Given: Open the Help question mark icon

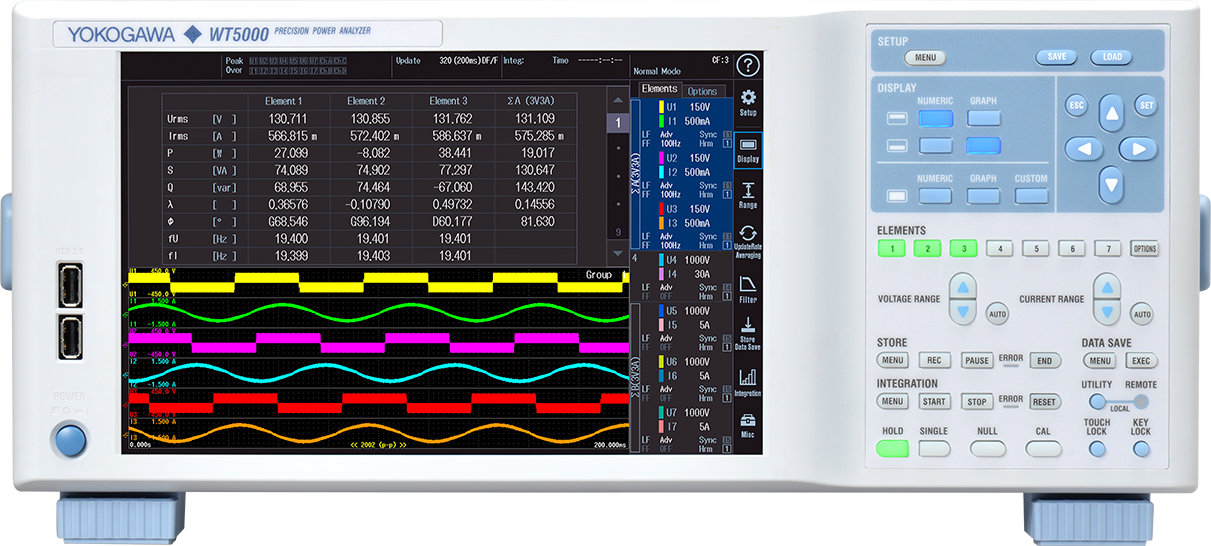Looking at the screenshot, I should [747, 66].
